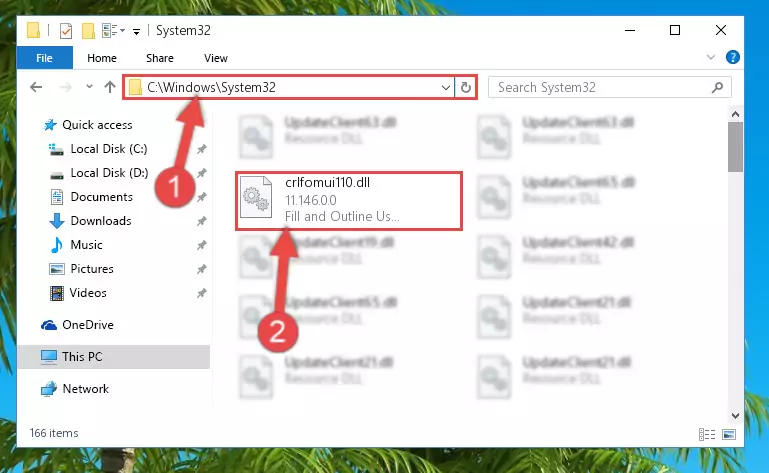
Task: Click the Downloads blue arrow icon
Action: pyautogui.click(x=57, y=221)
